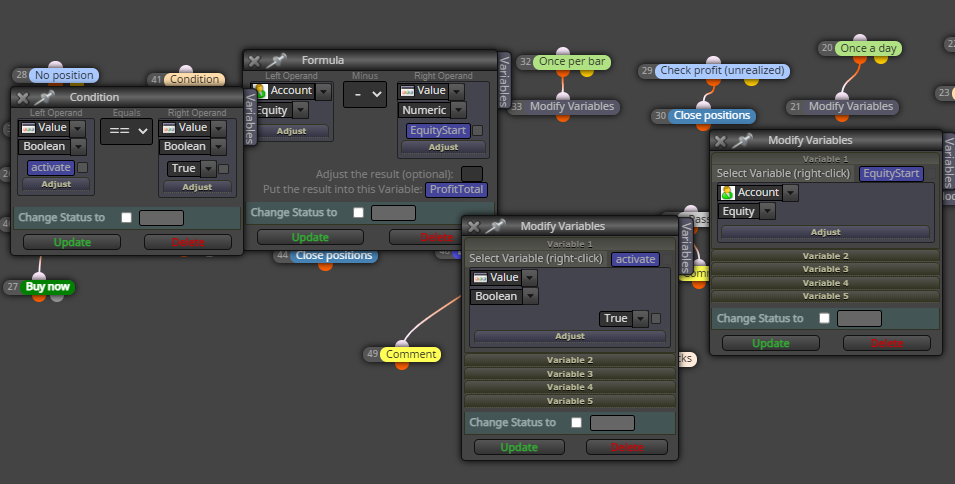This screenshot has width=955, height=484.
Task: Expand Variable 3 in EquityStart Modify Variables
Action: click(x=825, y=270)
